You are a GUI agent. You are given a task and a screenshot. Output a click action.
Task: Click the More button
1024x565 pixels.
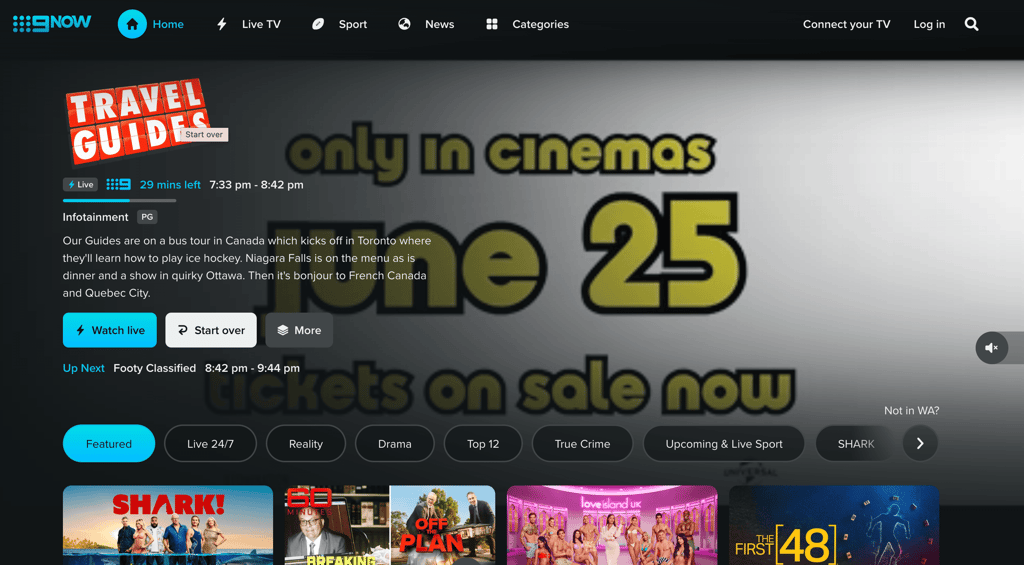(x=299, y=330)
